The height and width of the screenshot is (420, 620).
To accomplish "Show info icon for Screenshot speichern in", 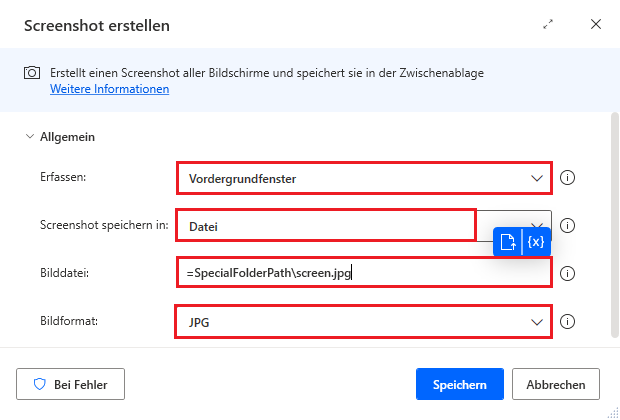I will pos(567,225).
